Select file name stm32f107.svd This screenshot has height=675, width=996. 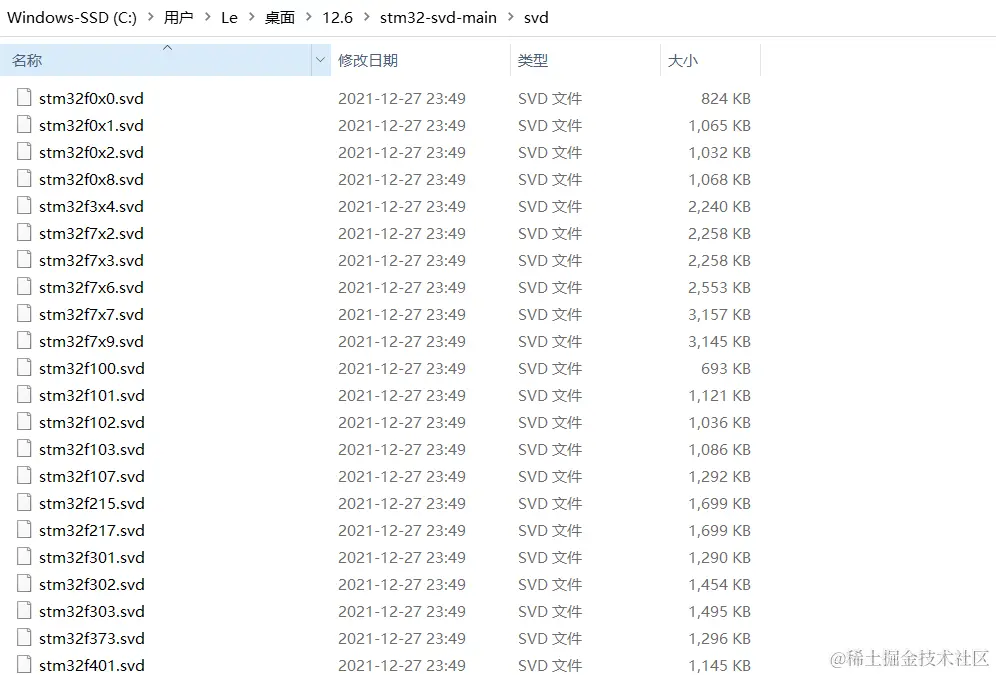click(91, 476)
